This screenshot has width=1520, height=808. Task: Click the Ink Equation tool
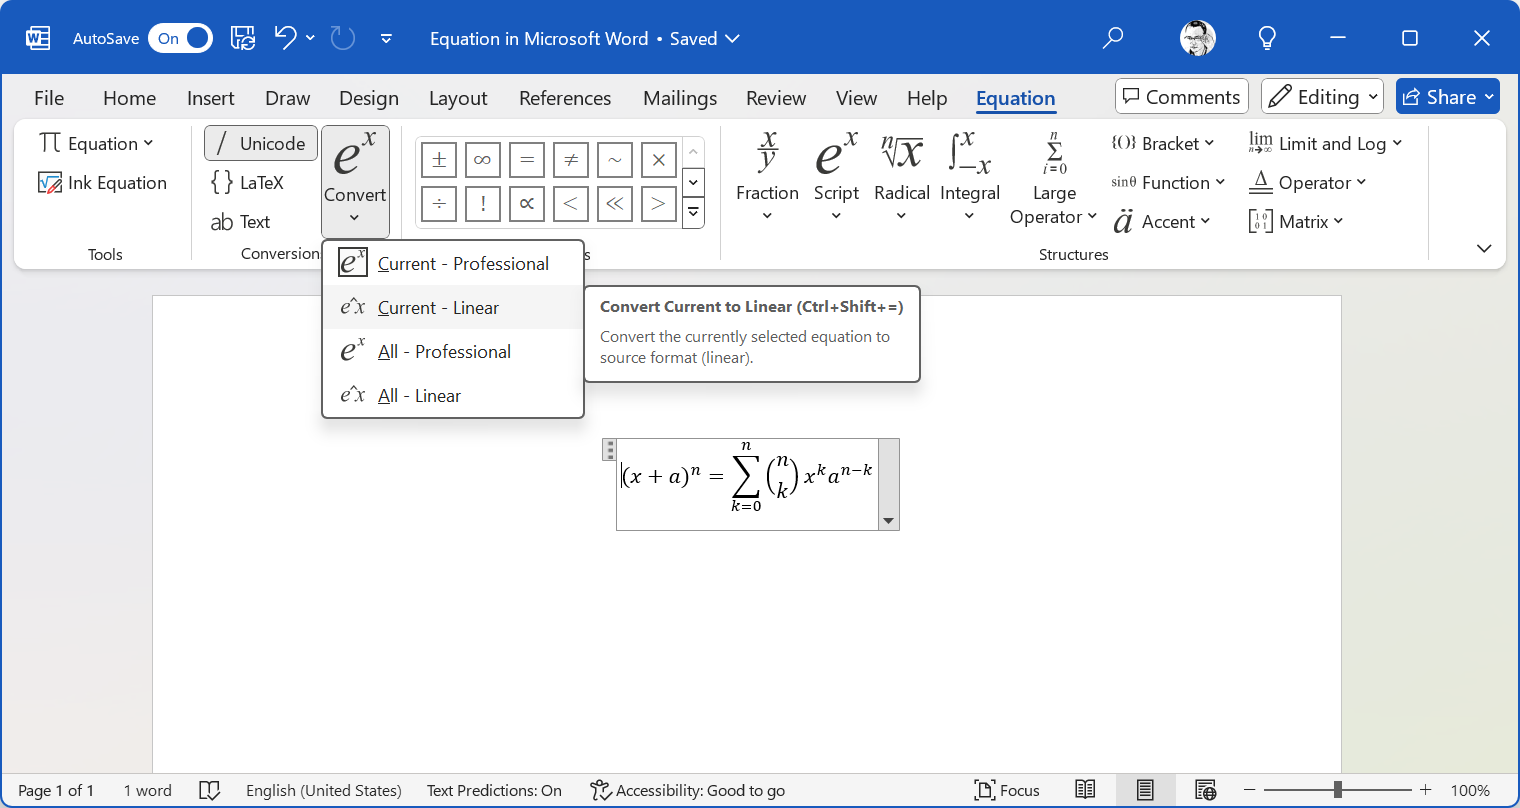[103, 183]
